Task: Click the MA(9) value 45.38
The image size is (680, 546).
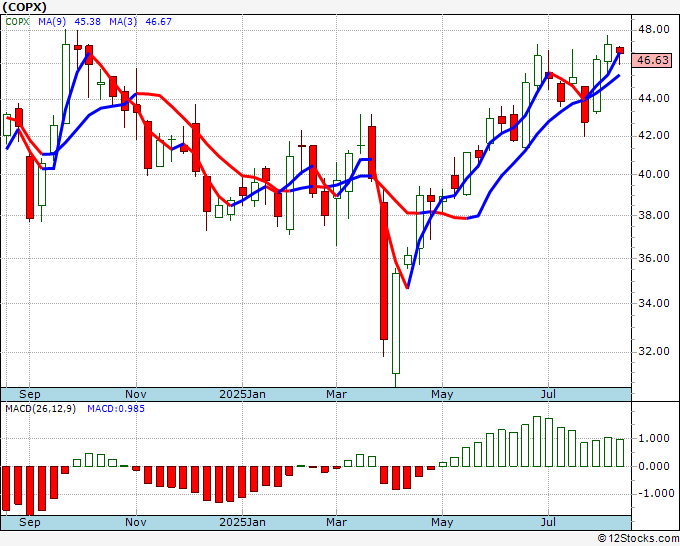Action: (87, 22)
